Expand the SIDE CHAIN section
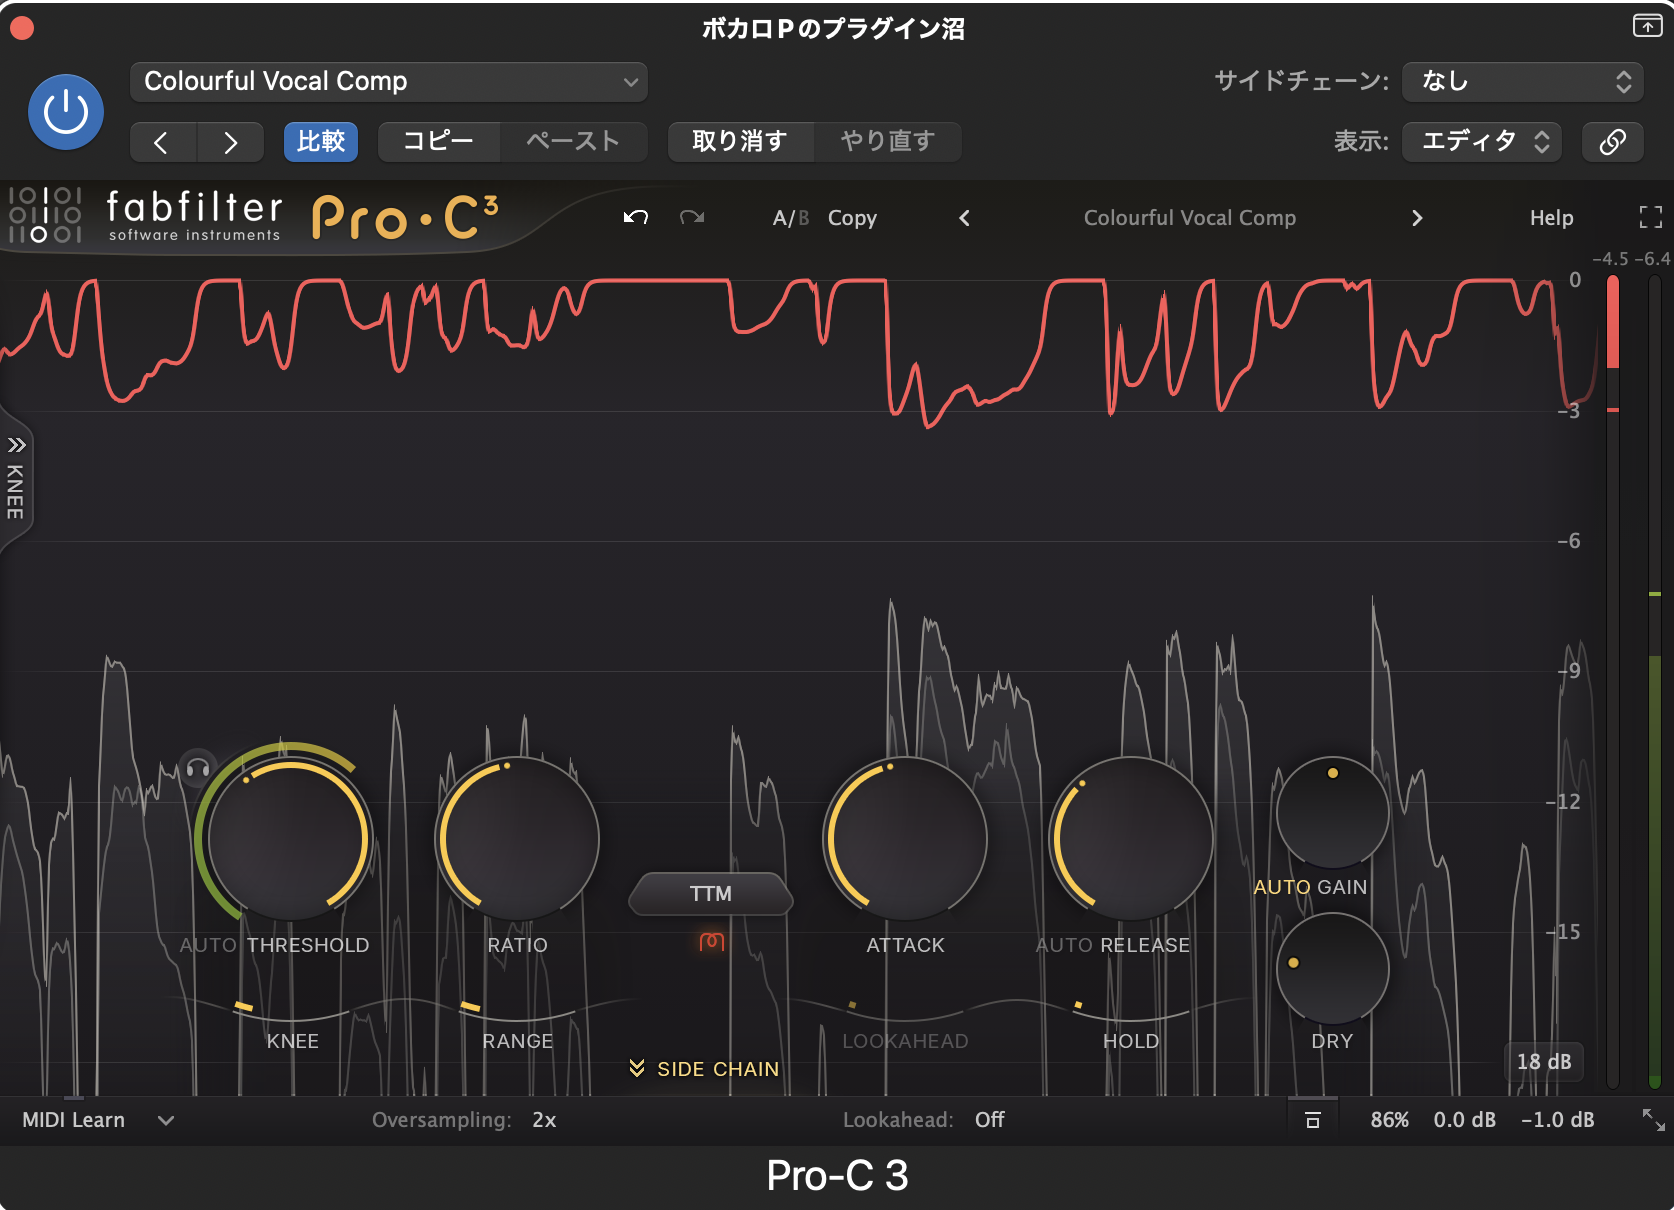Viewport: 1674px width, 1210px height. coord(705,1069)
